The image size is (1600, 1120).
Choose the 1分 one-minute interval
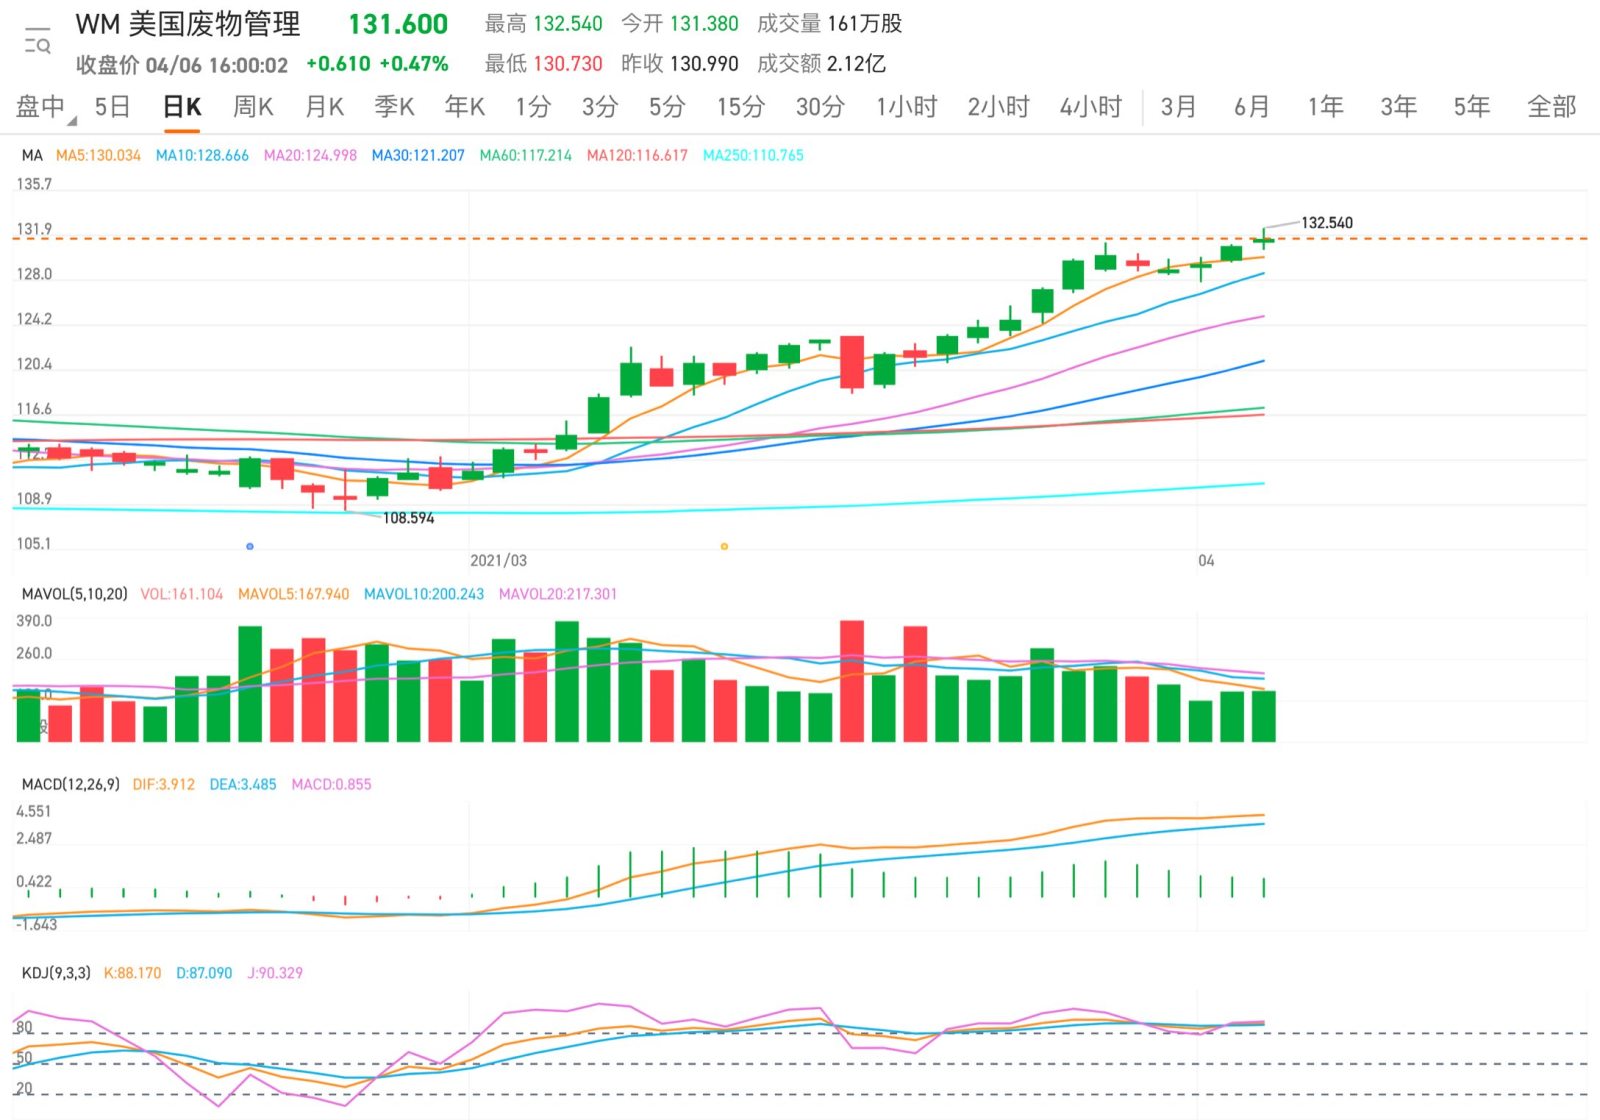coord(533,107)
